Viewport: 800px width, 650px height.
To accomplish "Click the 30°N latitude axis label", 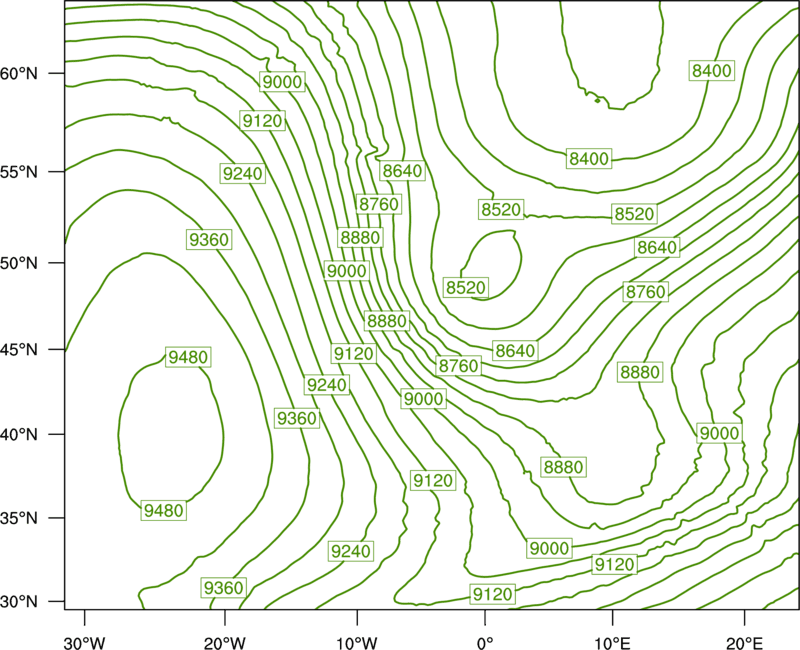I will click(19, 602).
